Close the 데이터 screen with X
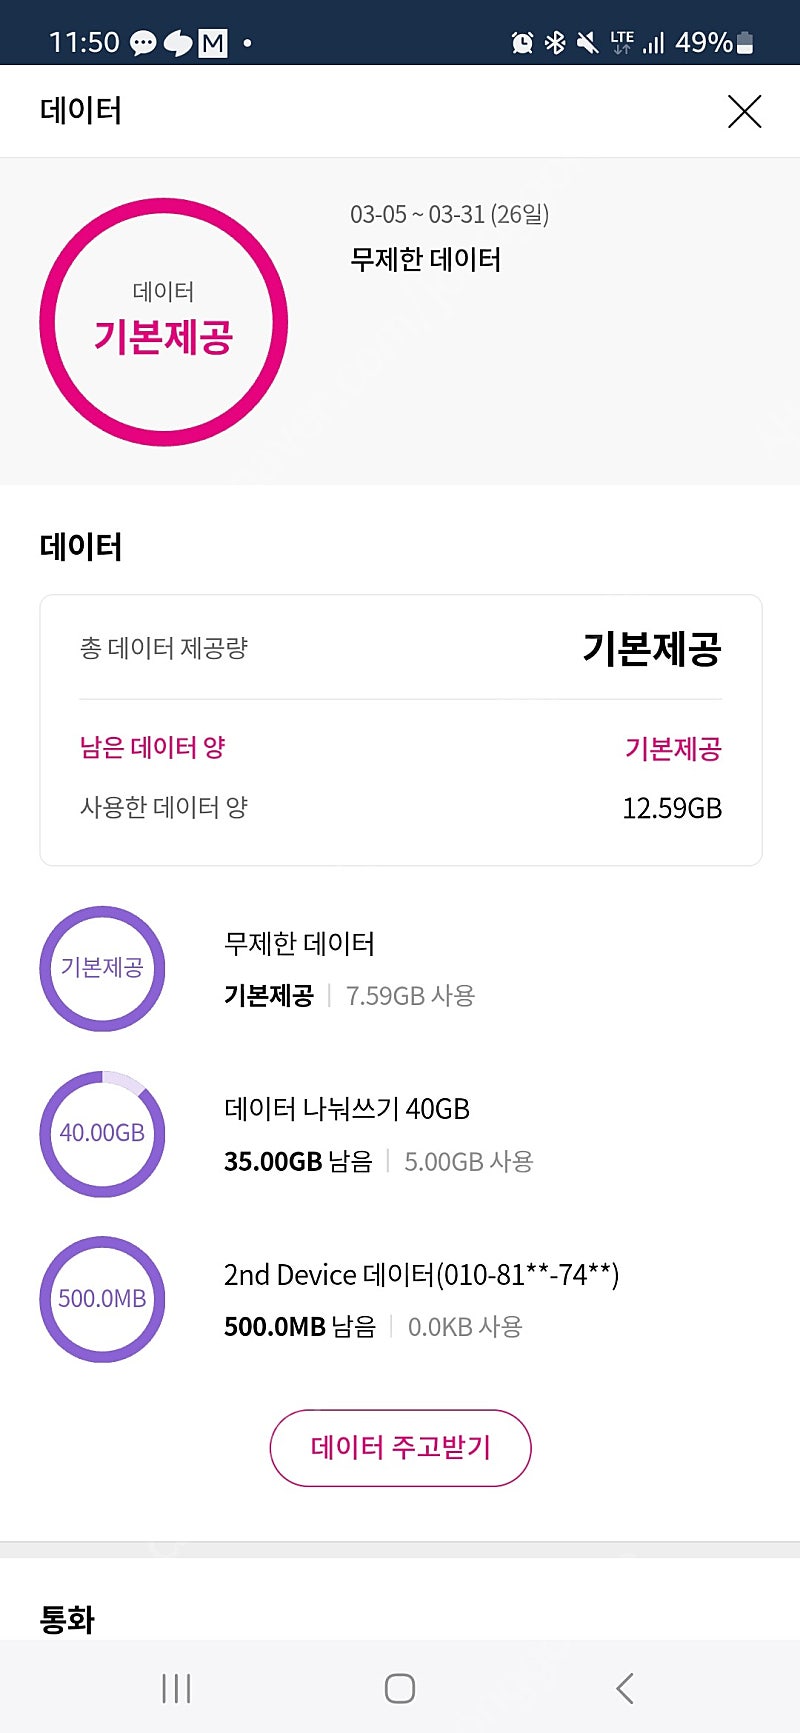 pyautogui.click(x=744, y=111)
